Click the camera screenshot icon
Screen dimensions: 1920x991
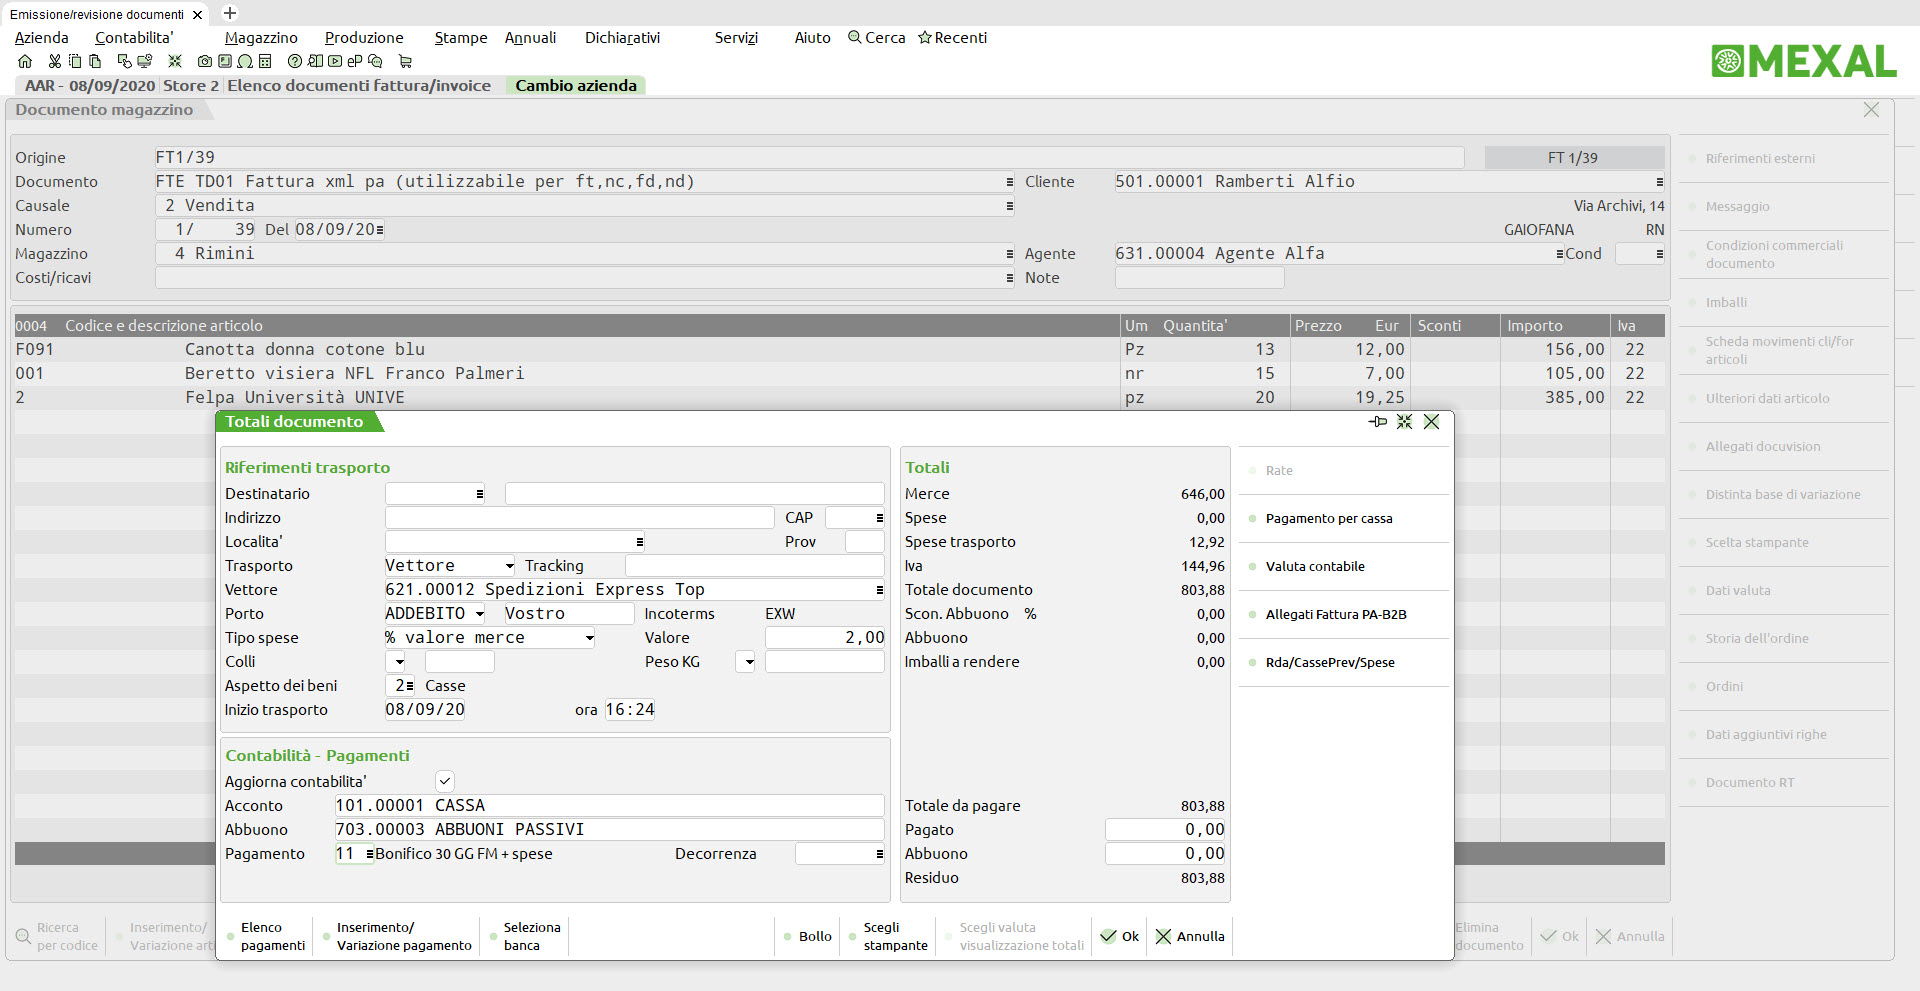coord(205,61)
